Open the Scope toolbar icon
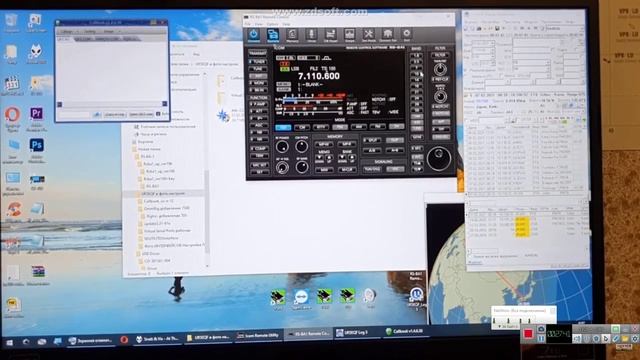 349,35
